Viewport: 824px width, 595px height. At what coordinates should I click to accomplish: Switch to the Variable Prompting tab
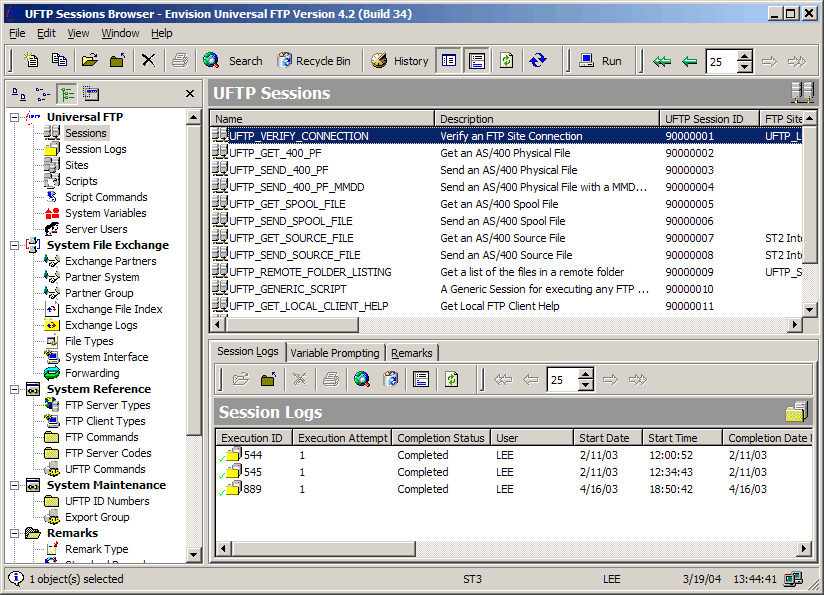(335, 353)
